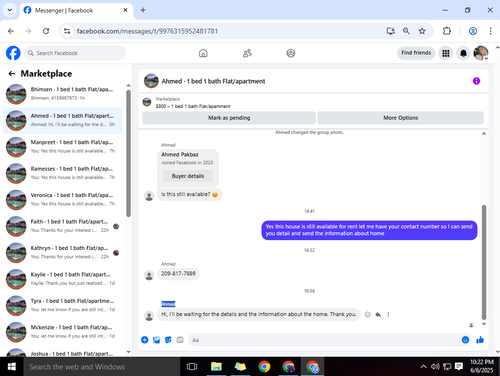This screenshot has height=376, width=500.
Task: Close the Messenger tab
Action: (125, 10)
